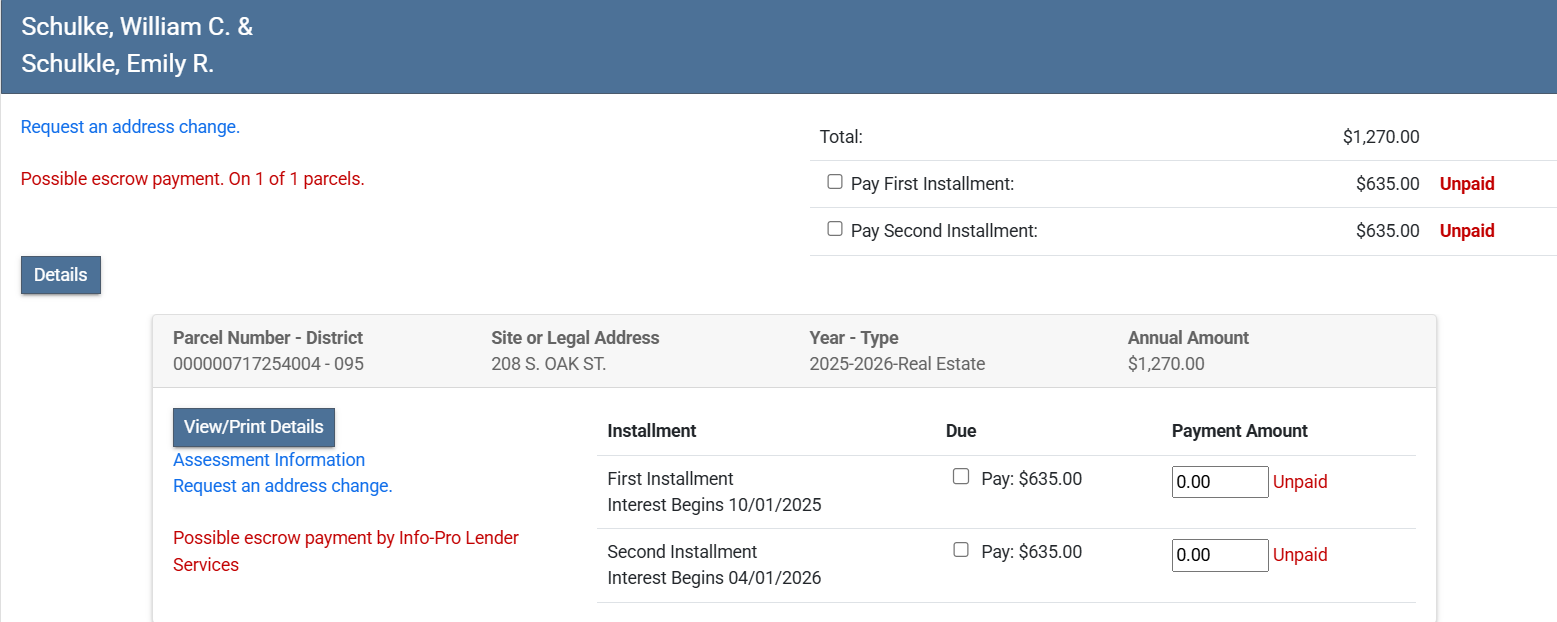Open the Assessment Information link
This screenshot has height=622, width=1557.
[x=269, y=460]
